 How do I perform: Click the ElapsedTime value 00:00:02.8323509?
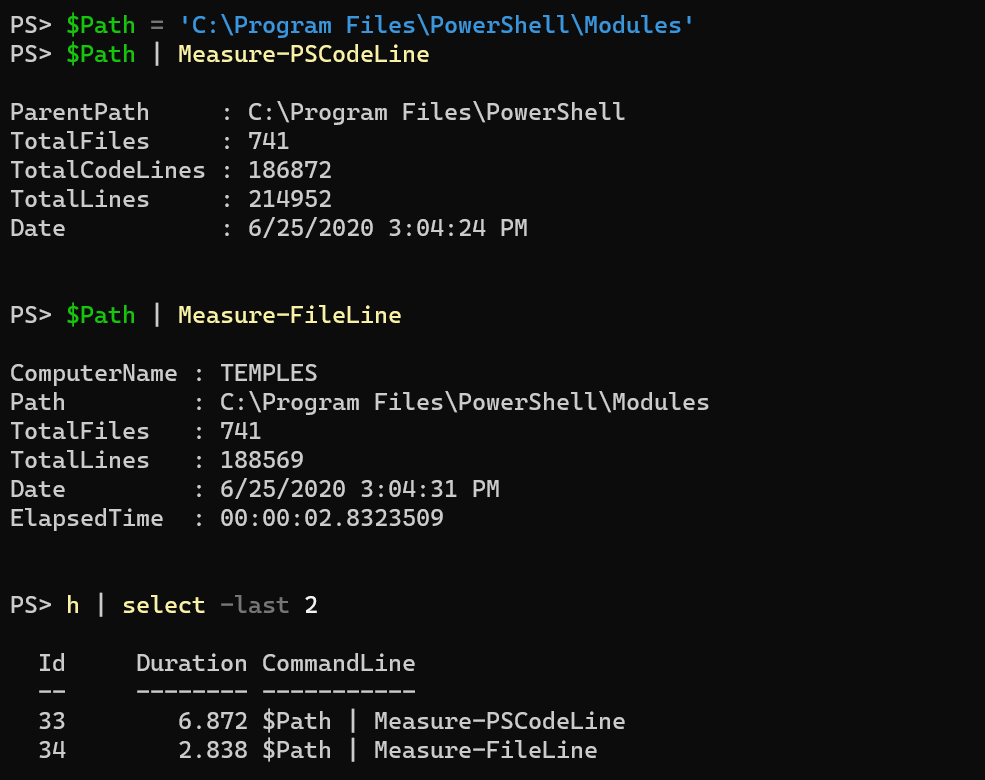click(331, 519)
